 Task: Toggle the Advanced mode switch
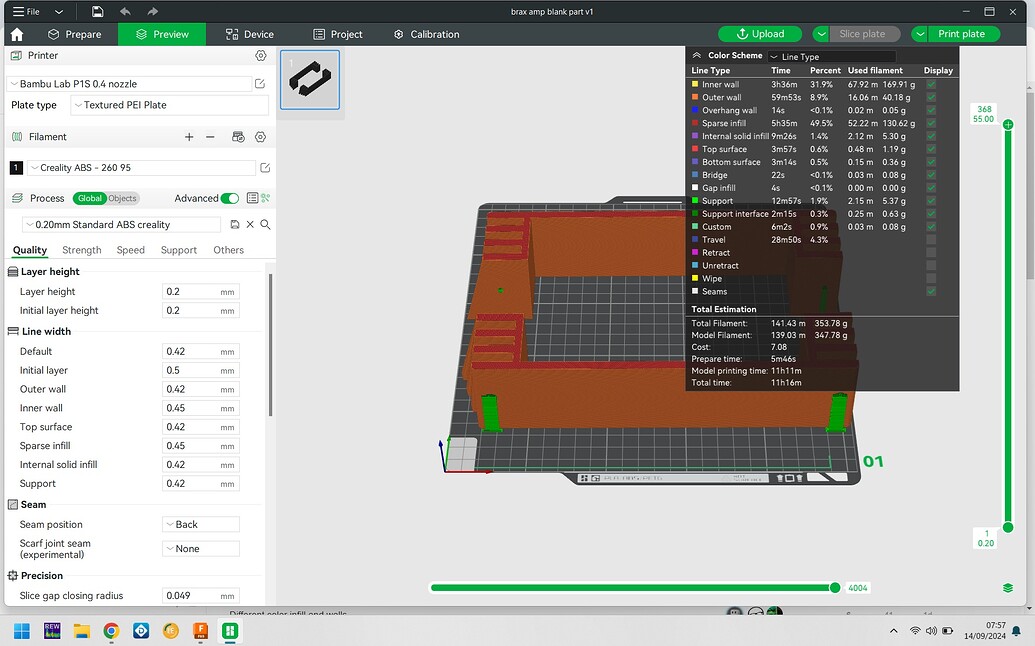230,198
